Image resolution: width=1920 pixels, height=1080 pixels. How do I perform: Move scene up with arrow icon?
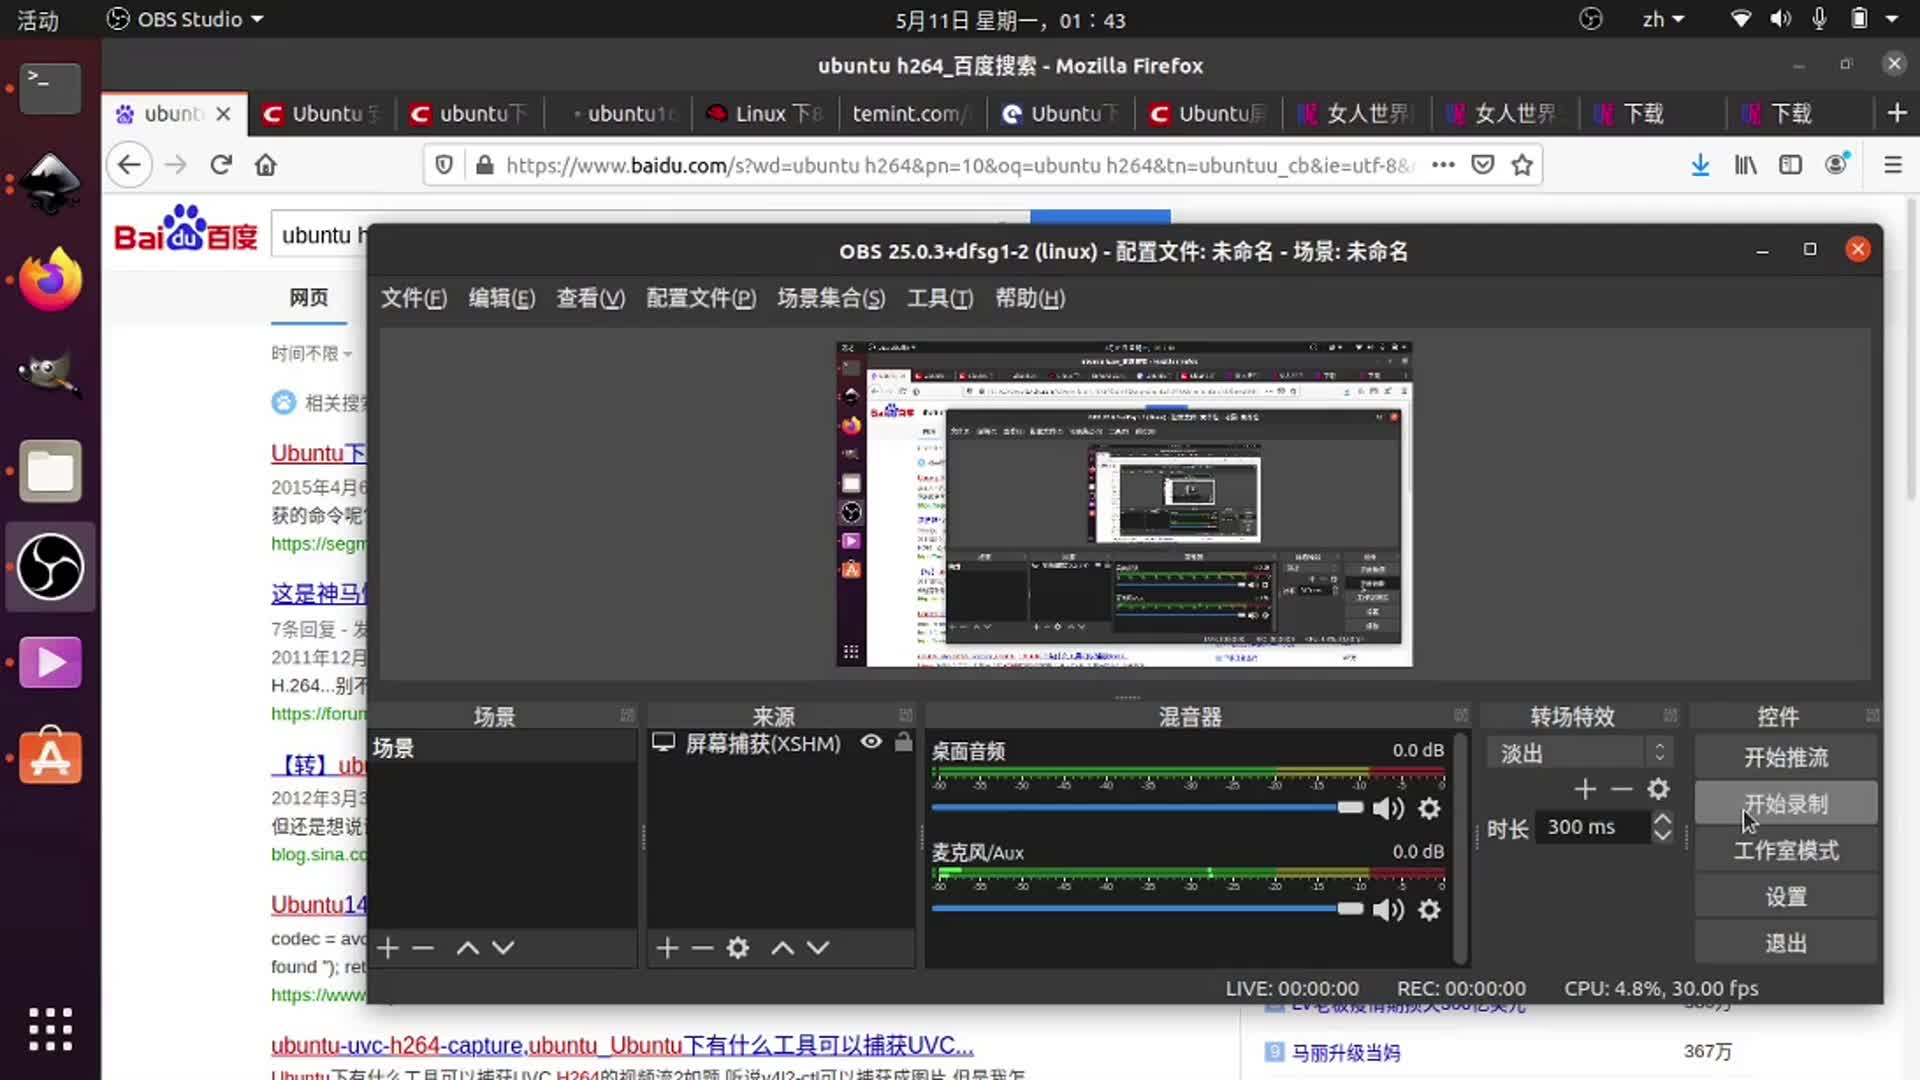click(x=467, y=947)
